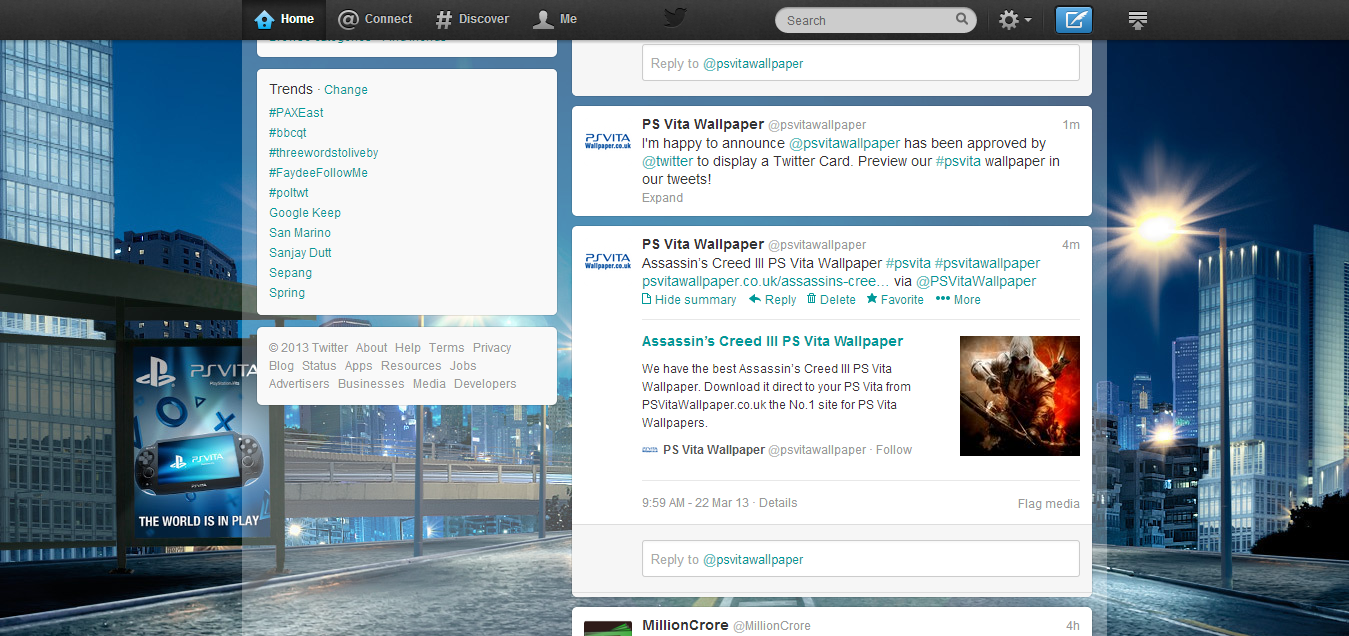Click the small PS Vita logo in card byline
This screenshot has width=1349, height=636.
[650, 450]
